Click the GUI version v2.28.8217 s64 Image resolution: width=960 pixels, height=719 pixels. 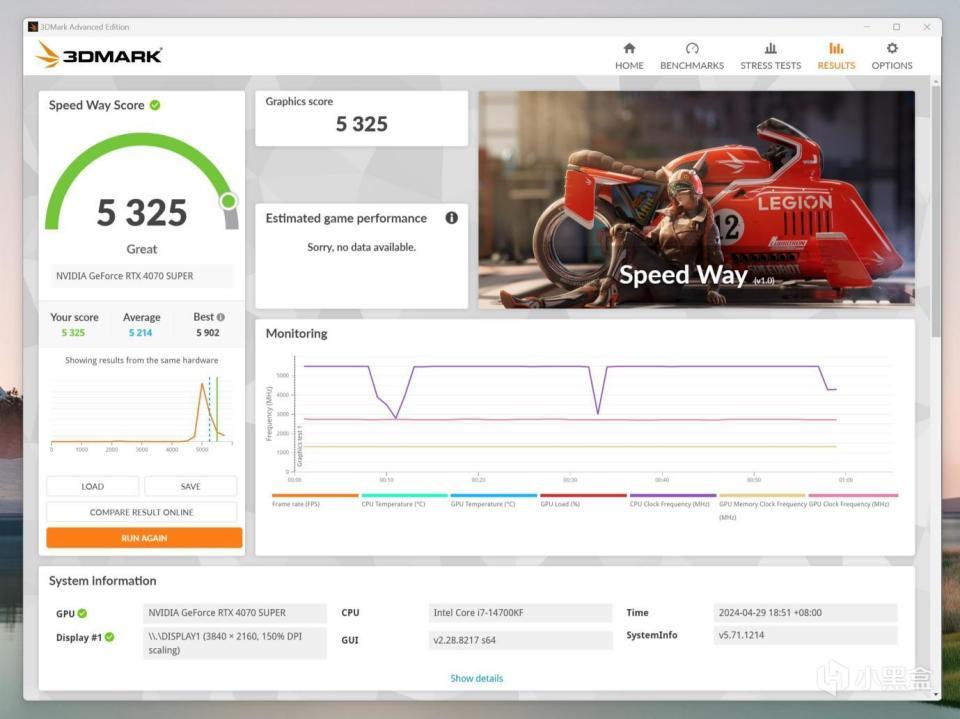(520, 640)
